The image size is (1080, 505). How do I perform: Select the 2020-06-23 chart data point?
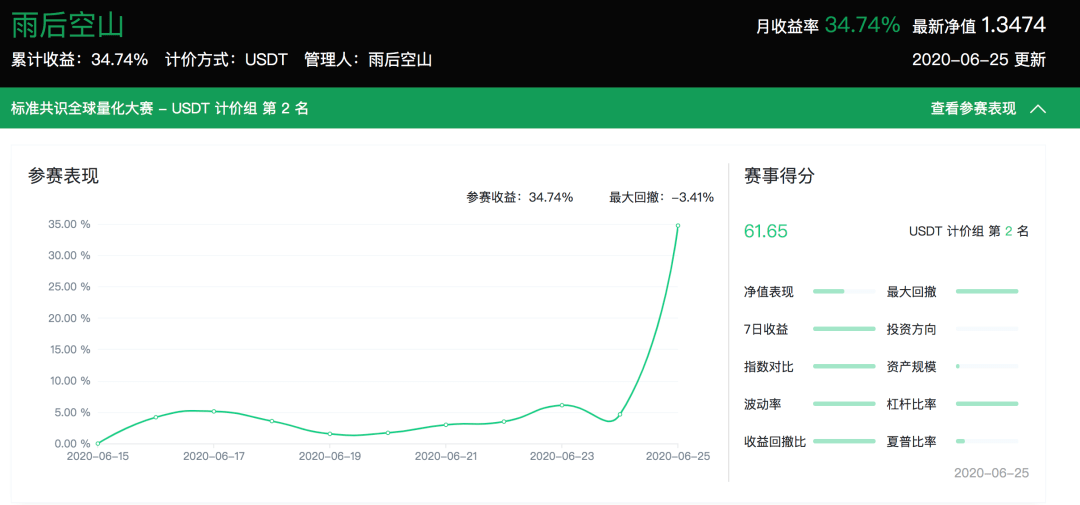[x=562, y=405]
